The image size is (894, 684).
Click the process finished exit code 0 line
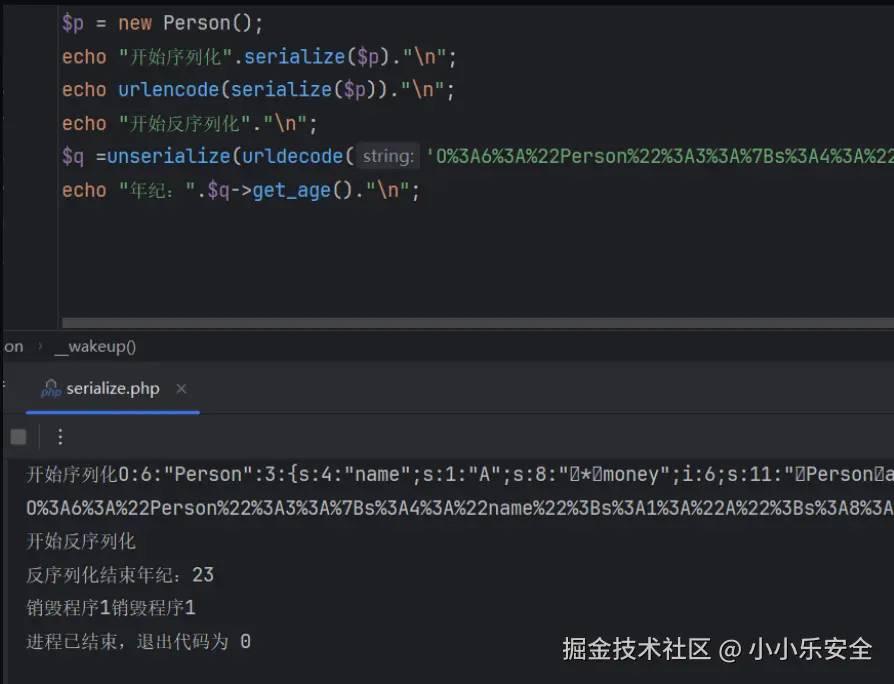[138, 641]
